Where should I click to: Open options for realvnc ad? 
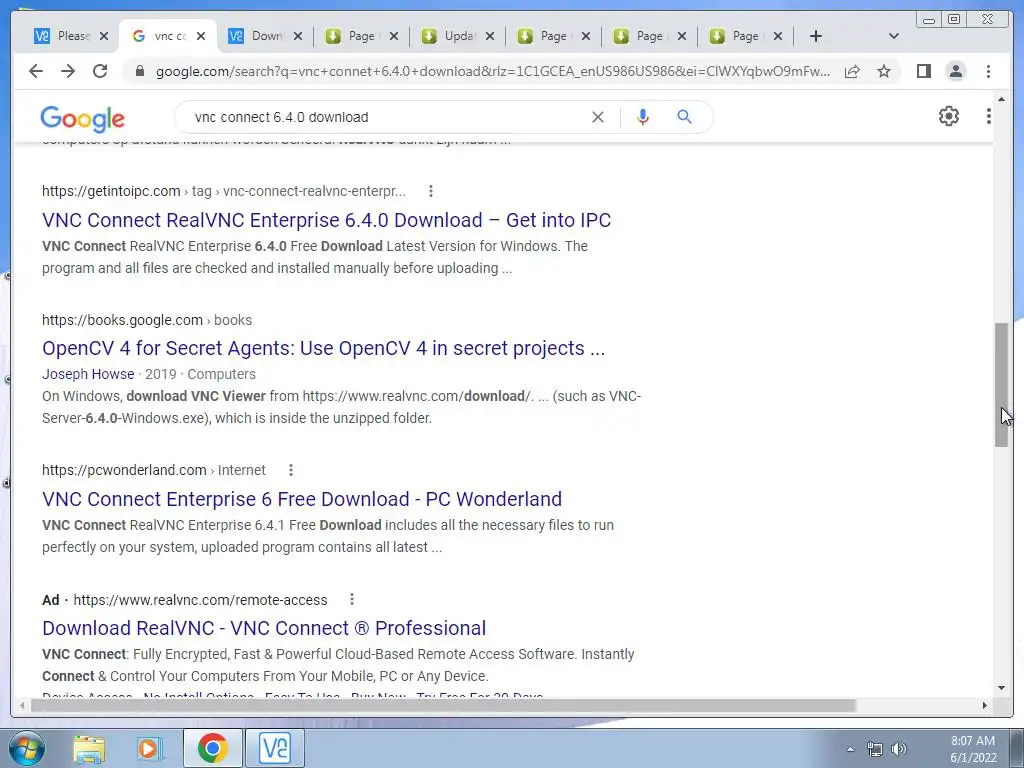tap(351, 600)
